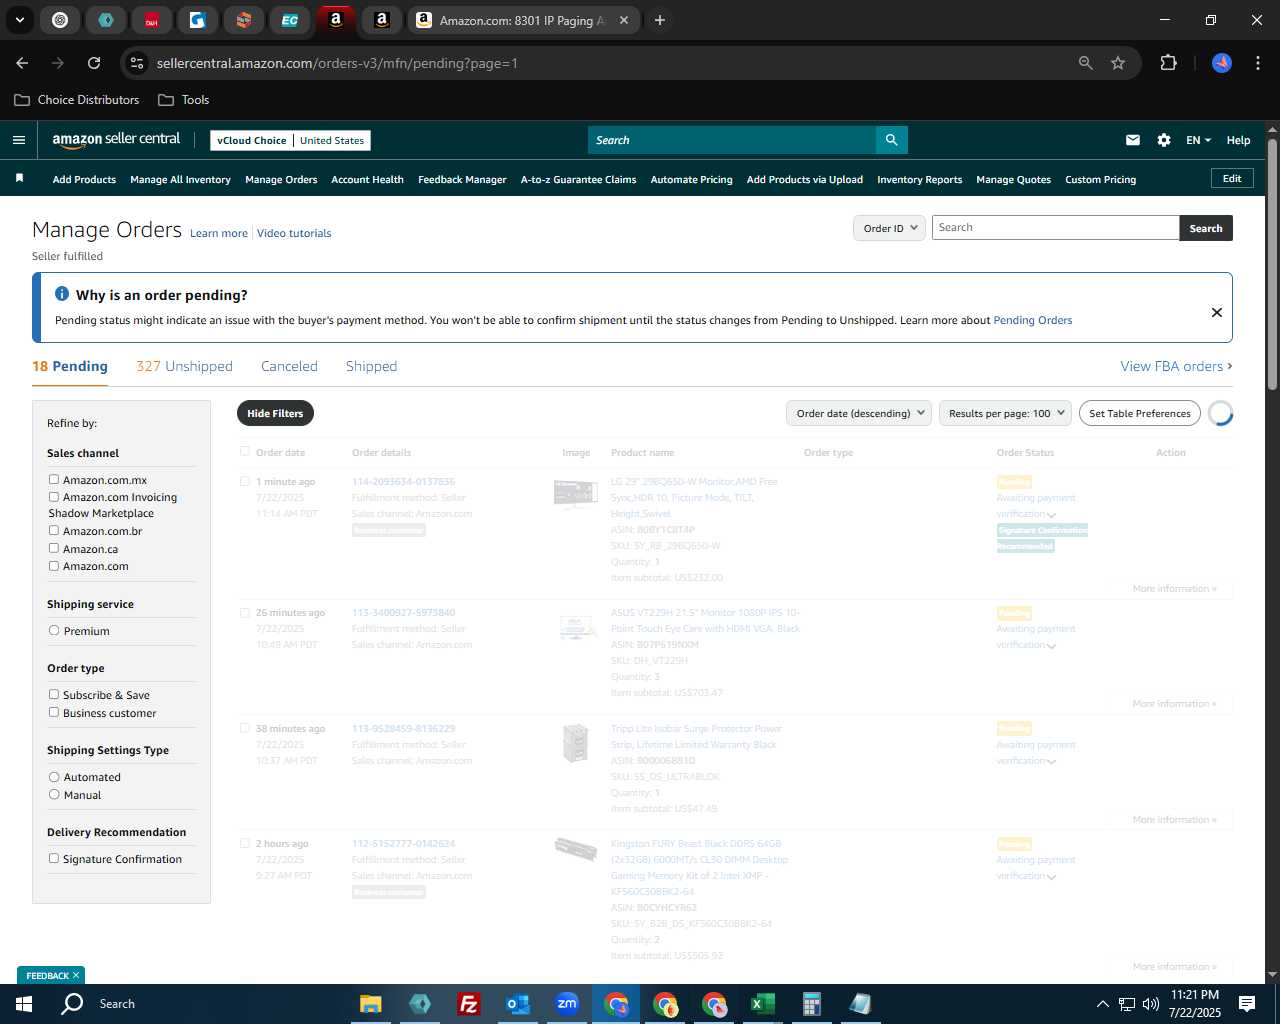The height and width of the screenshot is (1024, 1280).
Task: Open the Account Health menu item
Action: [367, 180]
